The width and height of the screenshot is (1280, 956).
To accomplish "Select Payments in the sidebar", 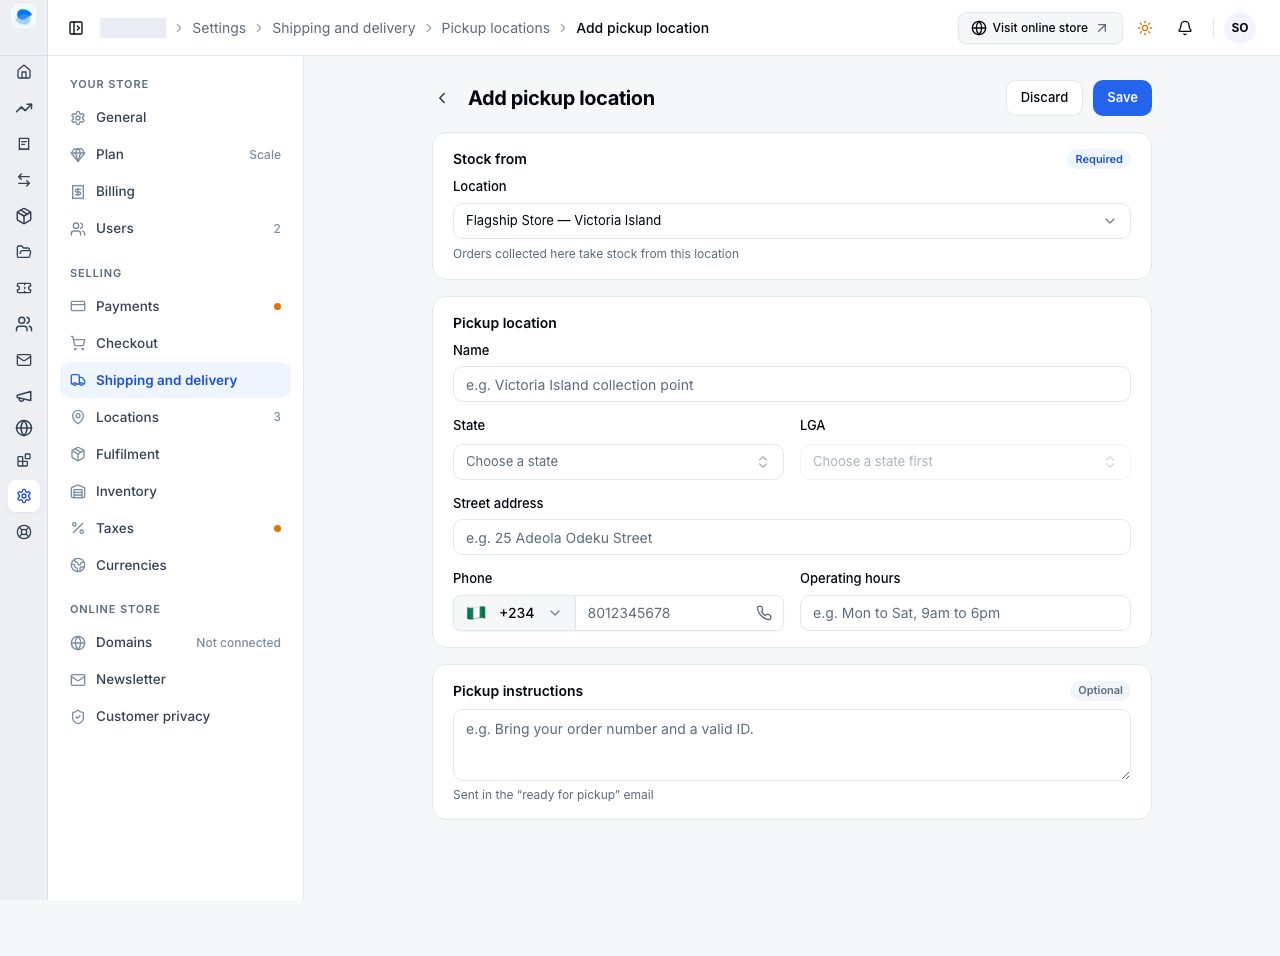I will [x=176, y=307].
